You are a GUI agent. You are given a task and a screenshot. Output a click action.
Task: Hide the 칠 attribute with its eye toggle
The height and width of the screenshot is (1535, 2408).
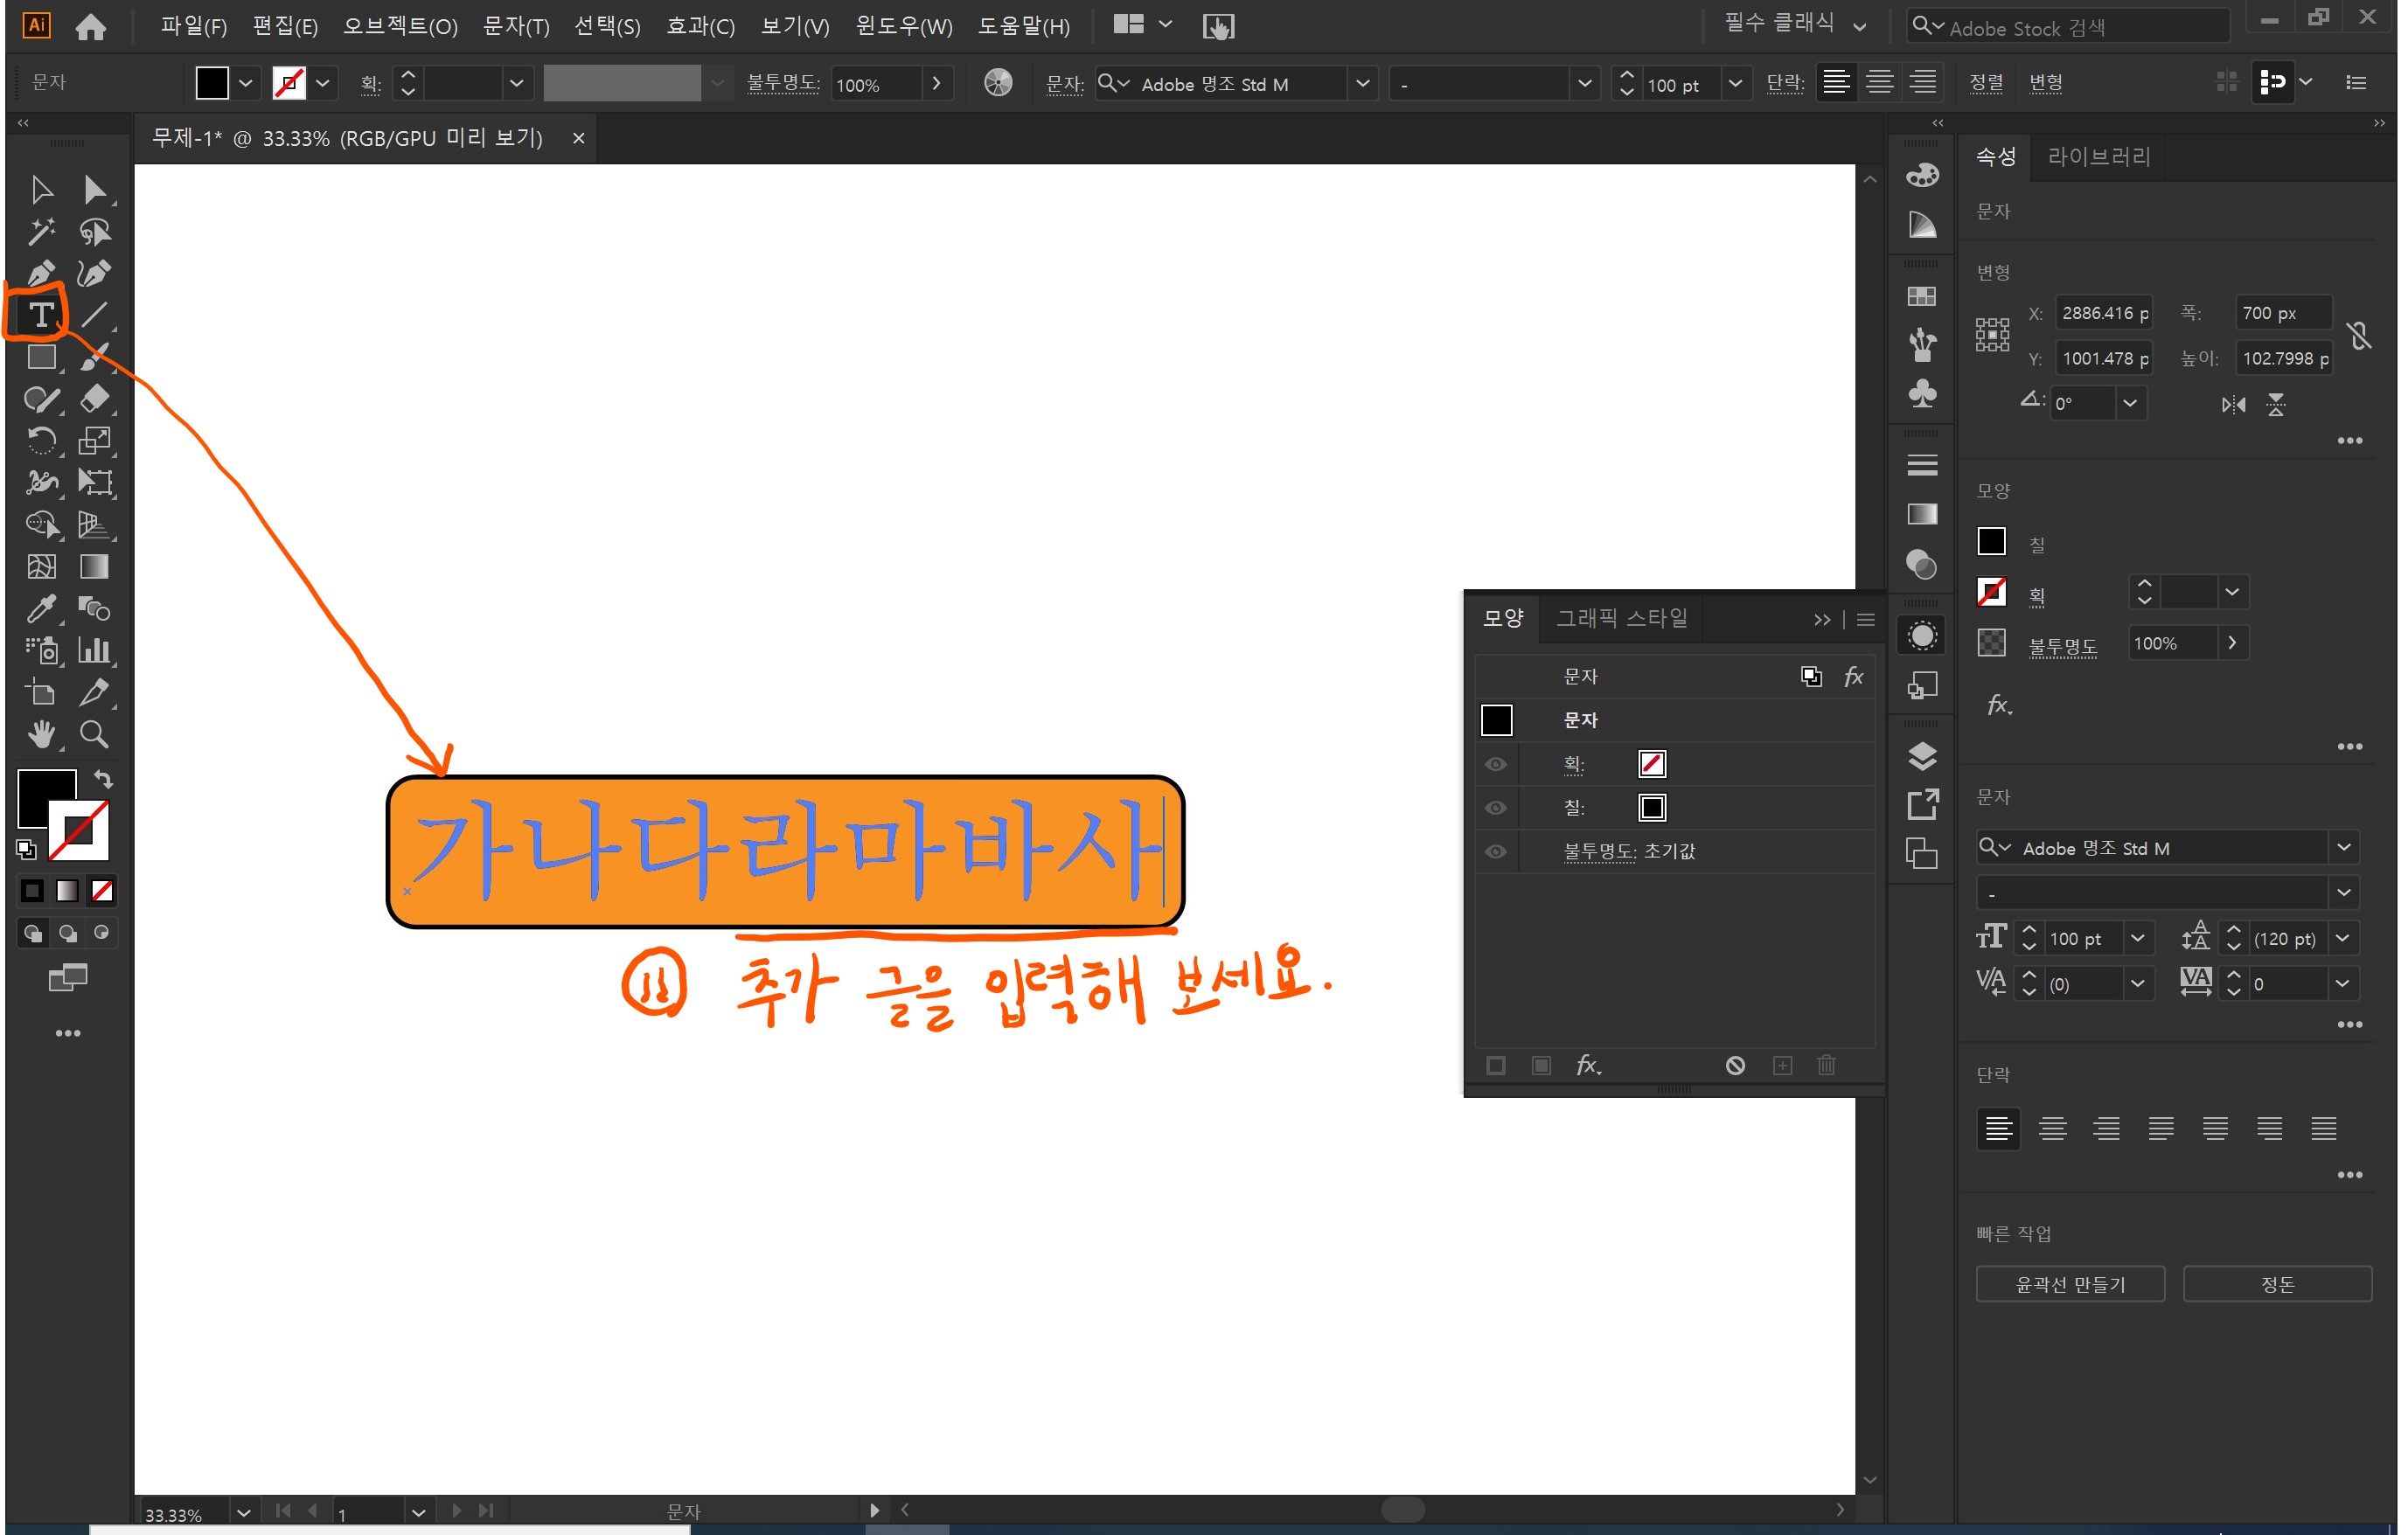1495,808
